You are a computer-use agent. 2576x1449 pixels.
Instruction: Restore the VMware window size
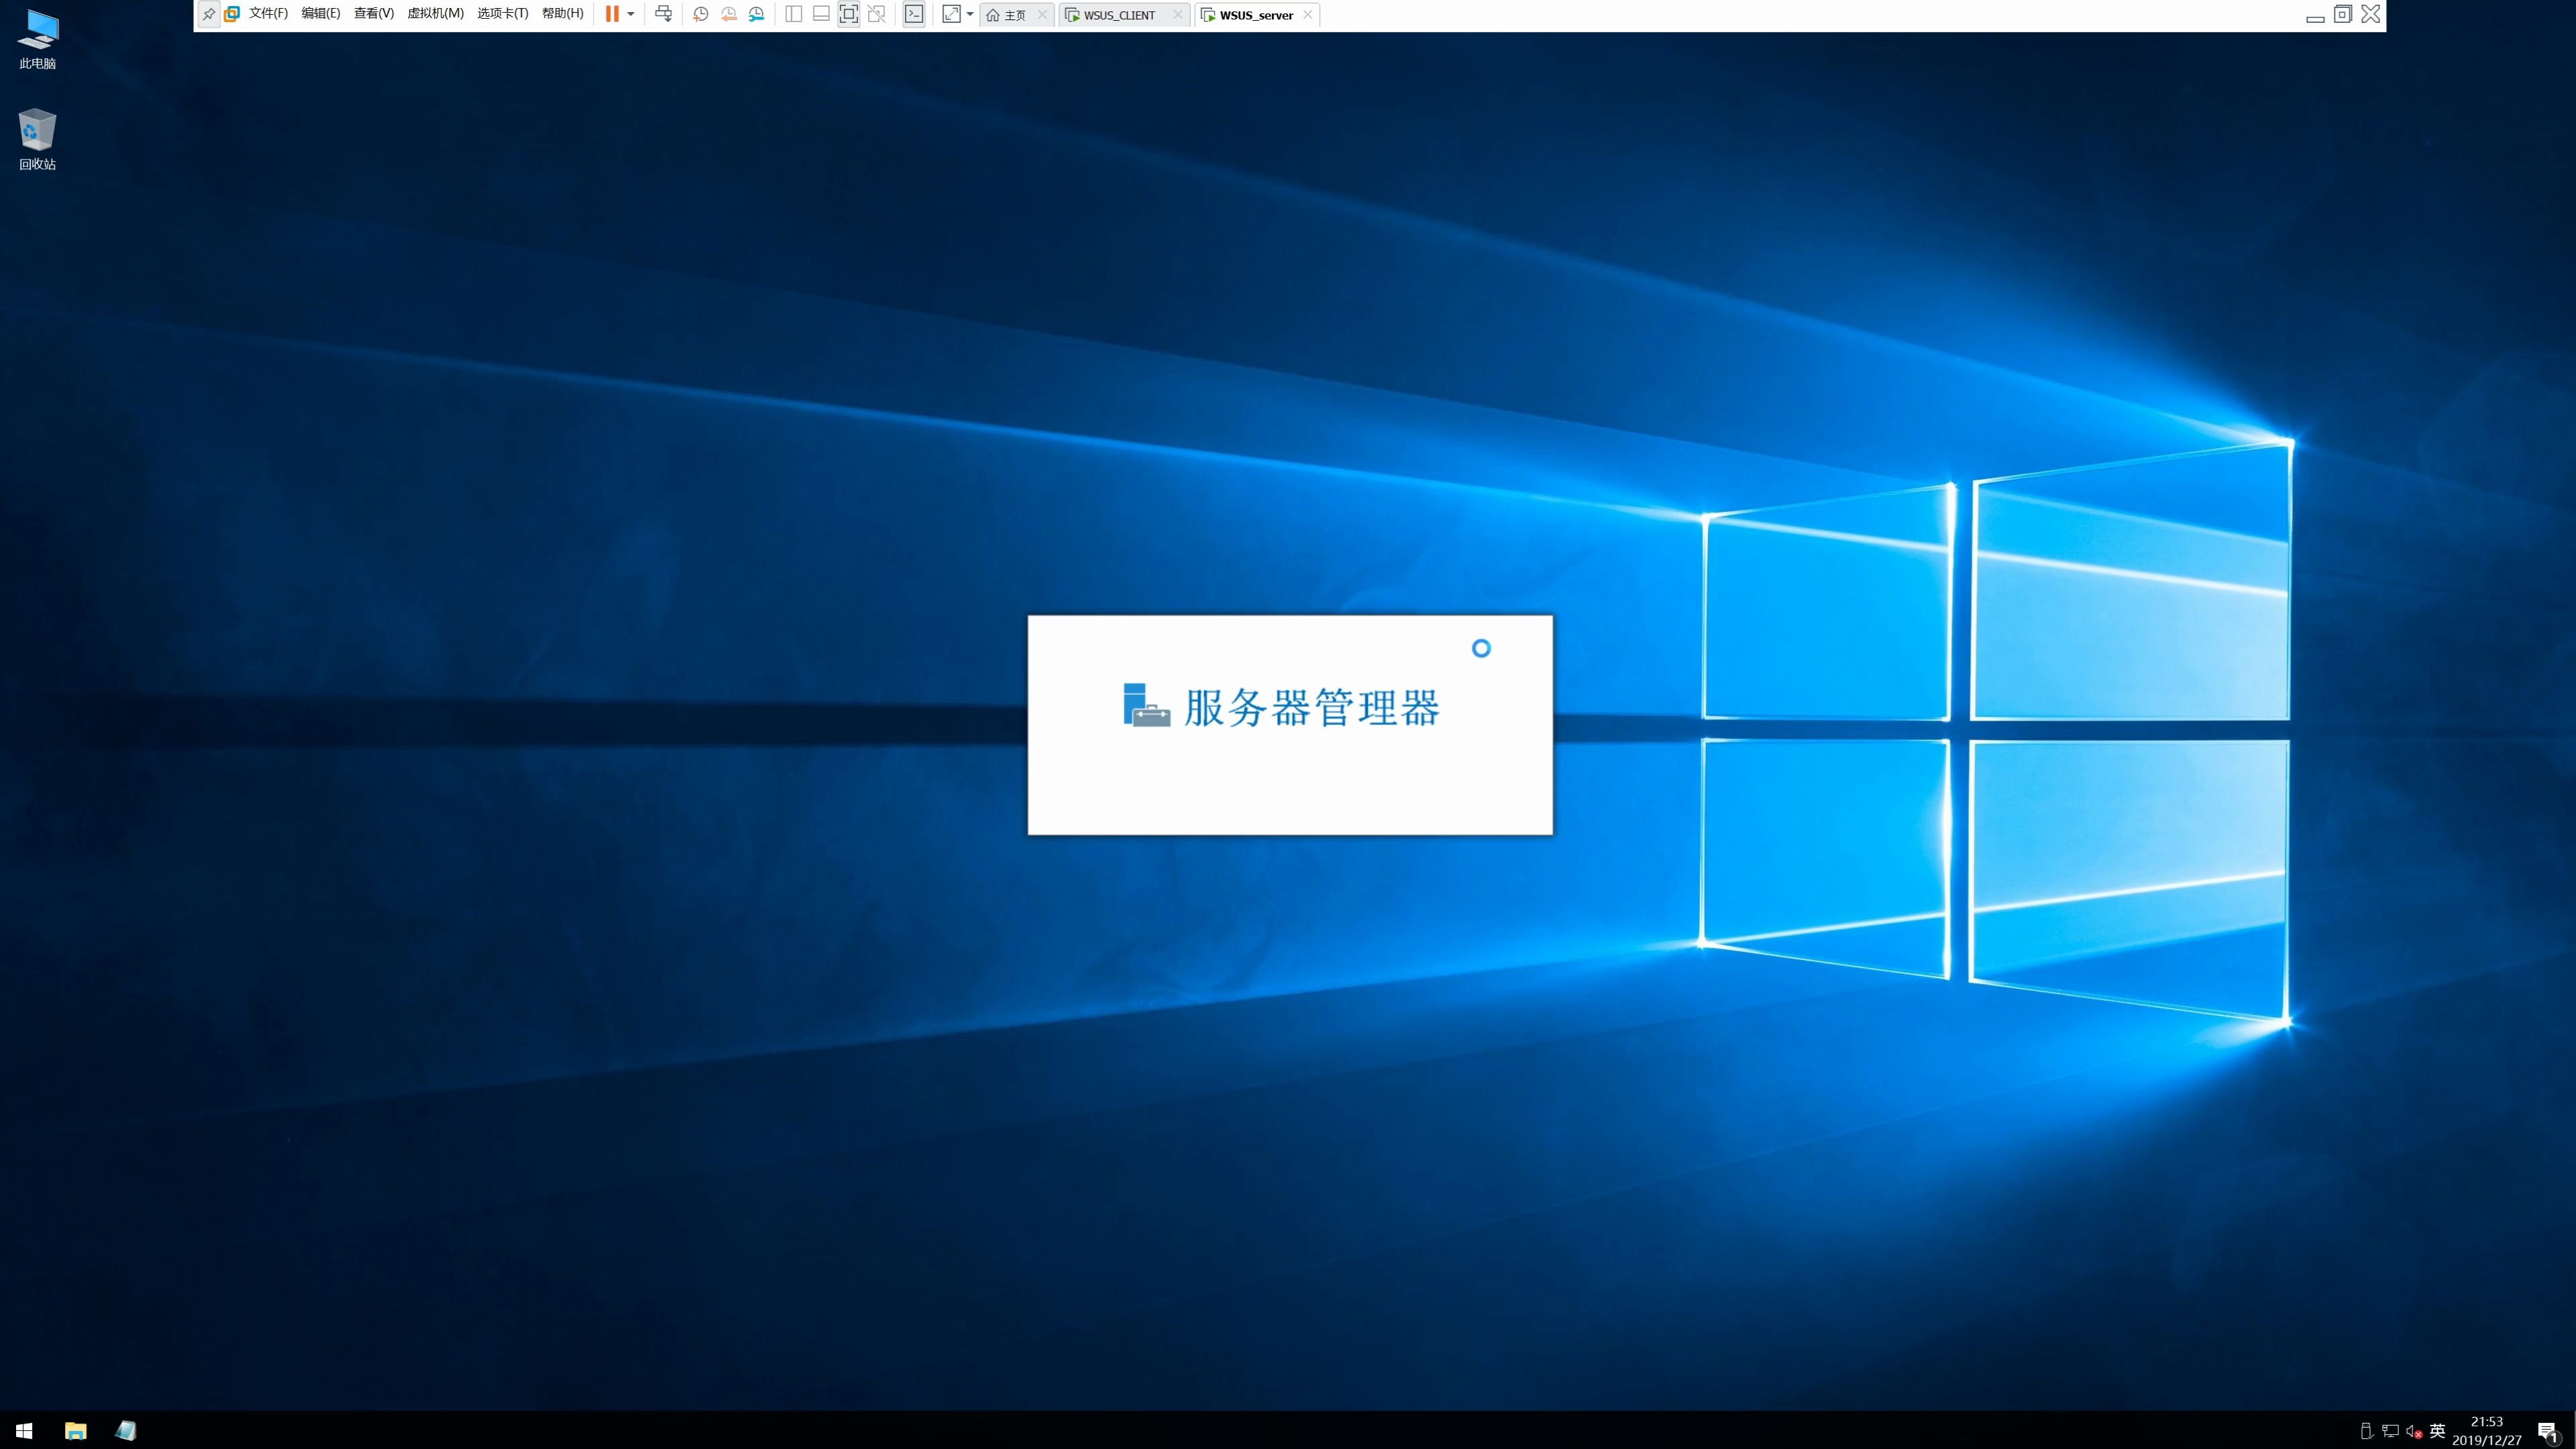point(2343,14)
